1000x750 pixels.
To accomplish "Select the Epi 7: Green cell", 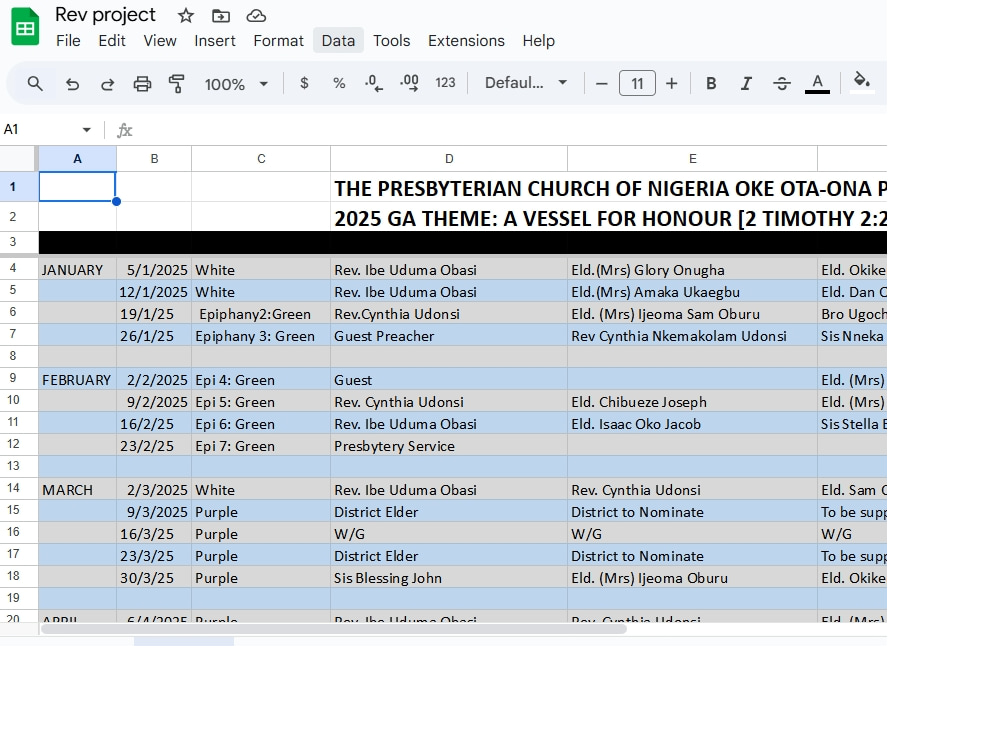I will coord(261,446).
